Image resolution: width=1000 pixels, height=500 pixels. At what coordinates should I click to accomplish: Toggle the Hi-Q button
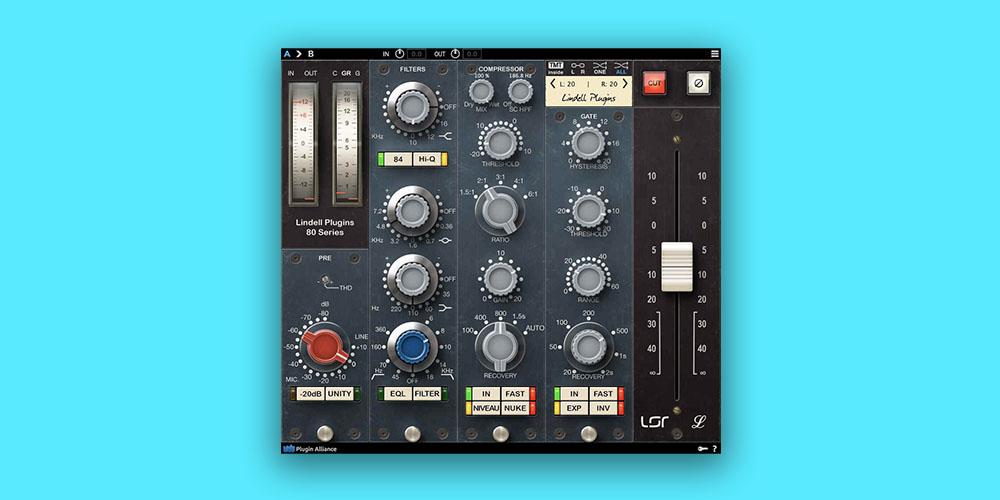tap(427, 159)
